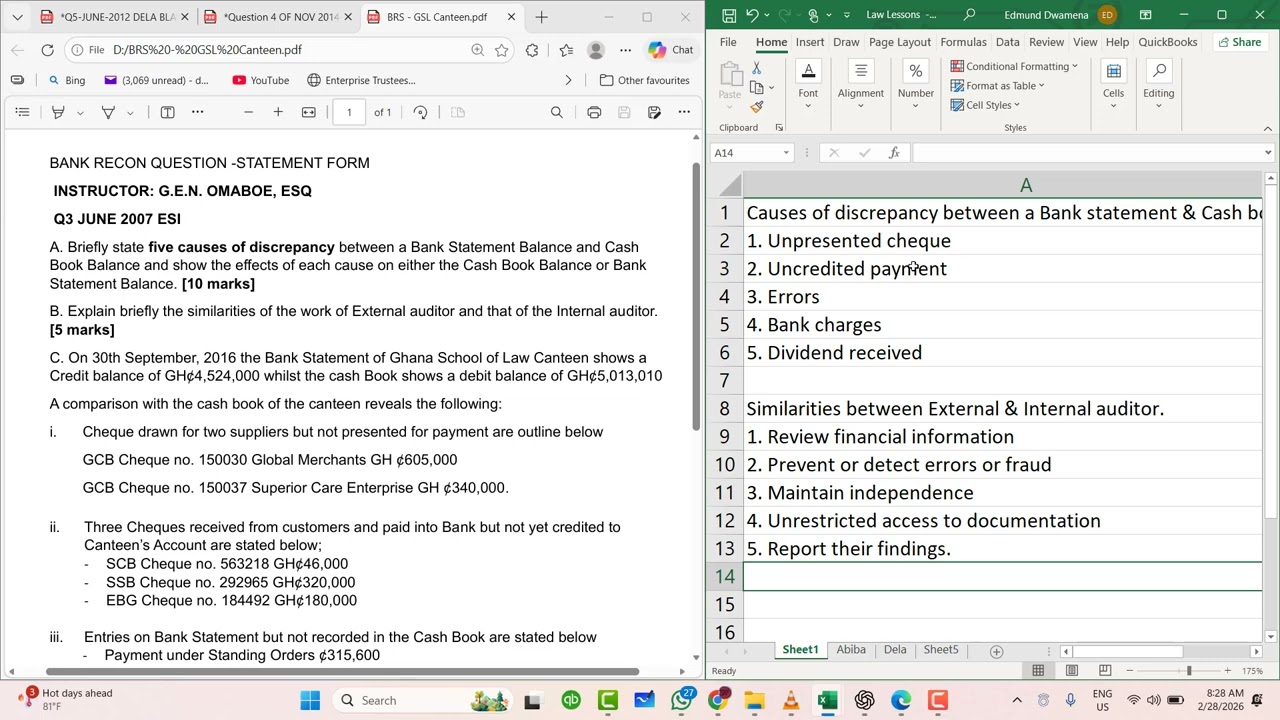Switch to the Abiba sheet tab
The width and height of the screenshot is (1280, 720).
851,650
